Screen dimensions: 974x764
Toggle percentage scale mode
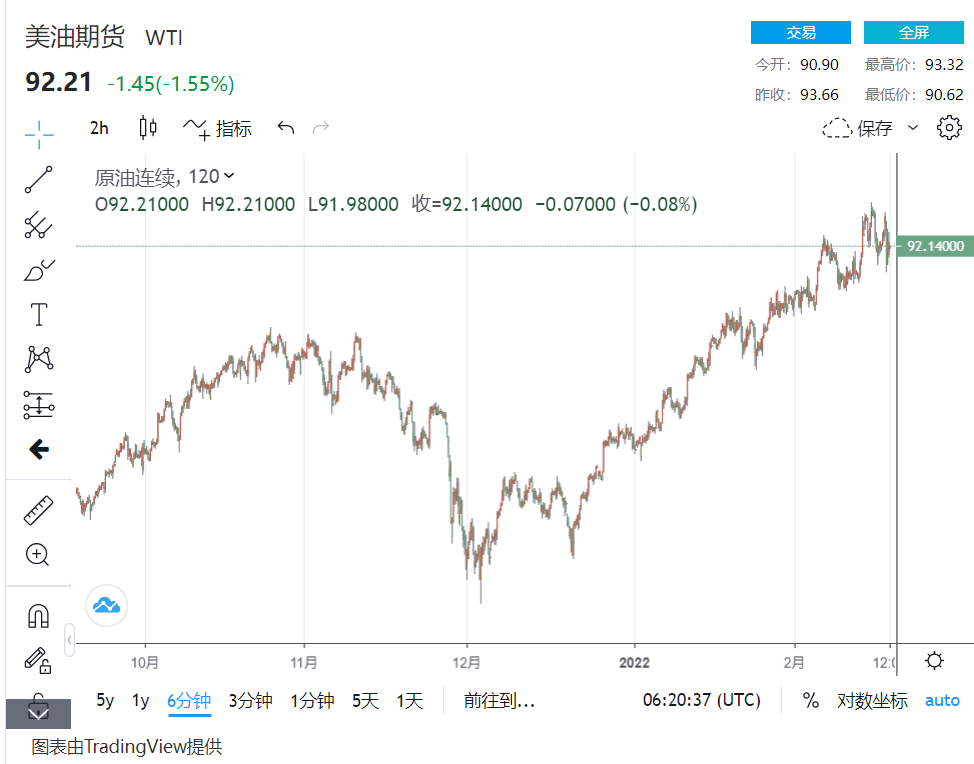point(810,700)
